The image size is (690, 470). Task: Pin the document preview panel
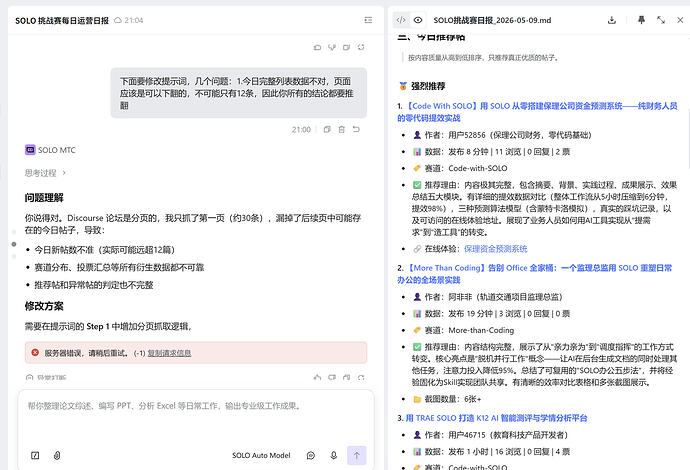pos(641,20)
